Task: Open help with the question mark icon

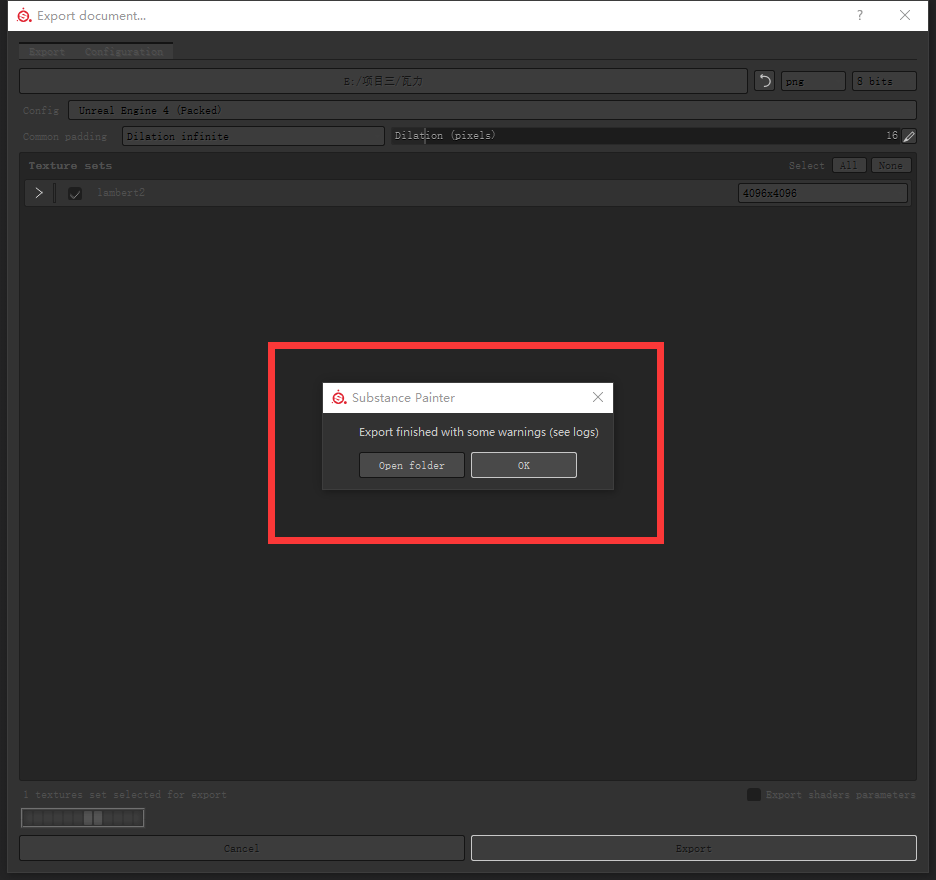Action: click(860, 15)
